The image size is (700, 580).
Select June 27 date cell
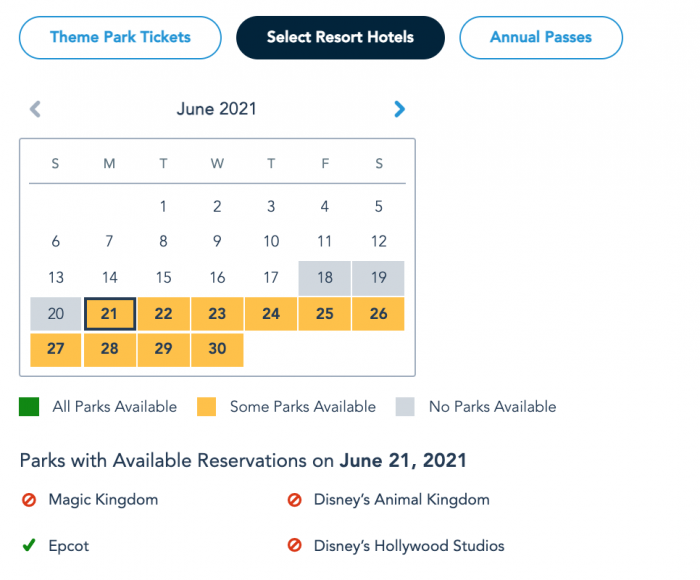click(56, 349)
